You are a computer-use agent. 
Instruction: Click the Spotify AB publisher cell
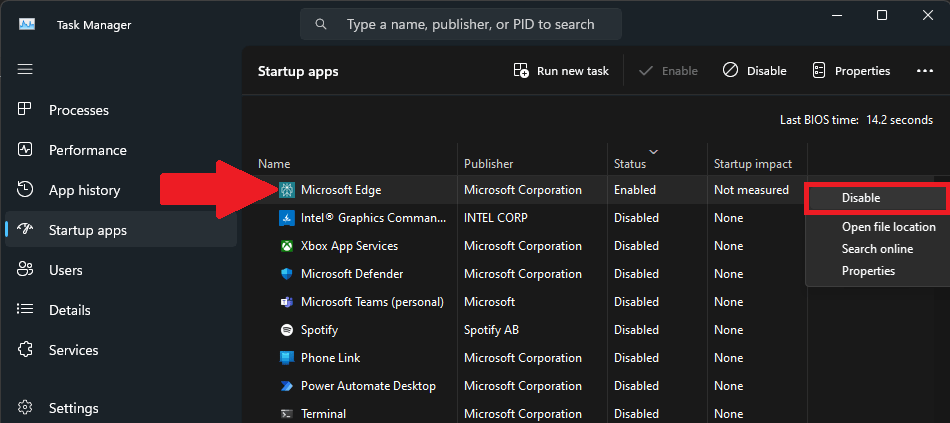tap(491, 330)
